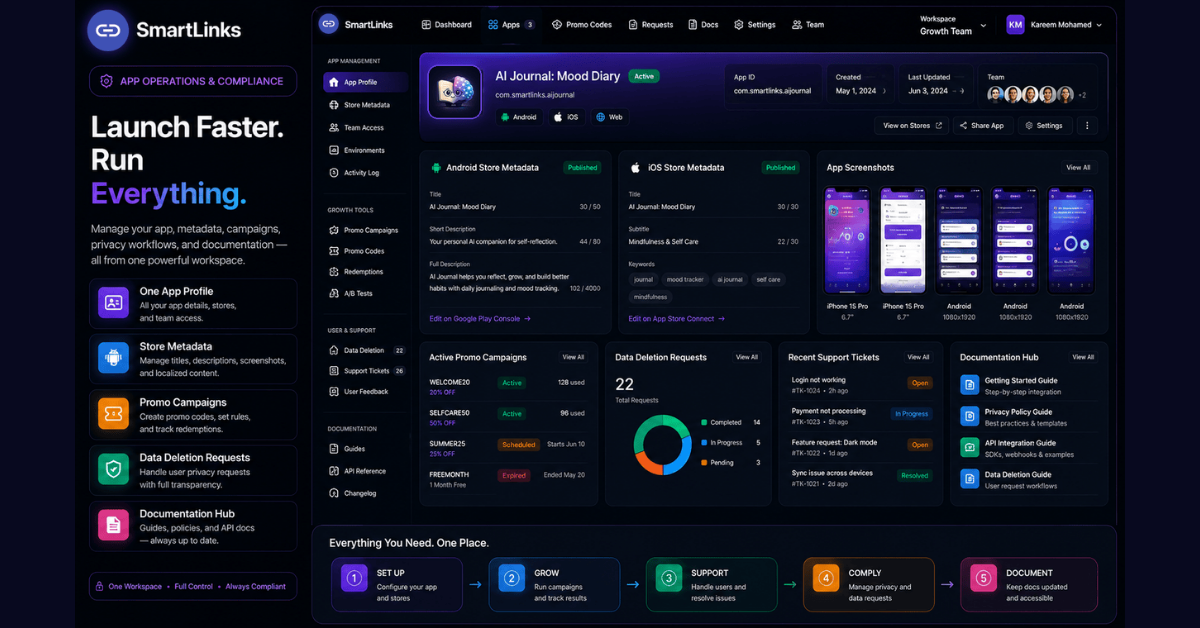Click the AI Journal app icon
The height and width of the screenshot is (628, 1200).
[x=454, y=92]
